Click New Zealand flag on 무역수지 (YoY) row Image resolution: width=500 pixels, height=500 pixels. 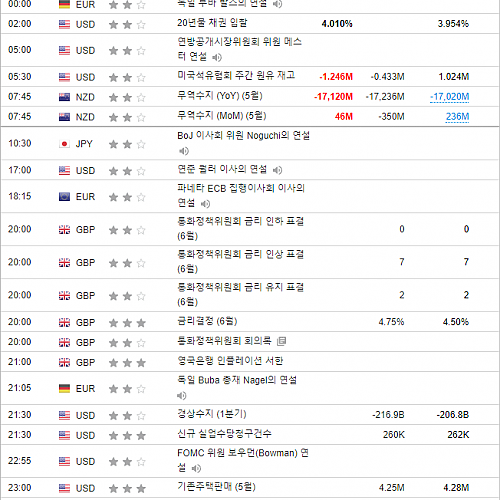[x=64, y=97]
